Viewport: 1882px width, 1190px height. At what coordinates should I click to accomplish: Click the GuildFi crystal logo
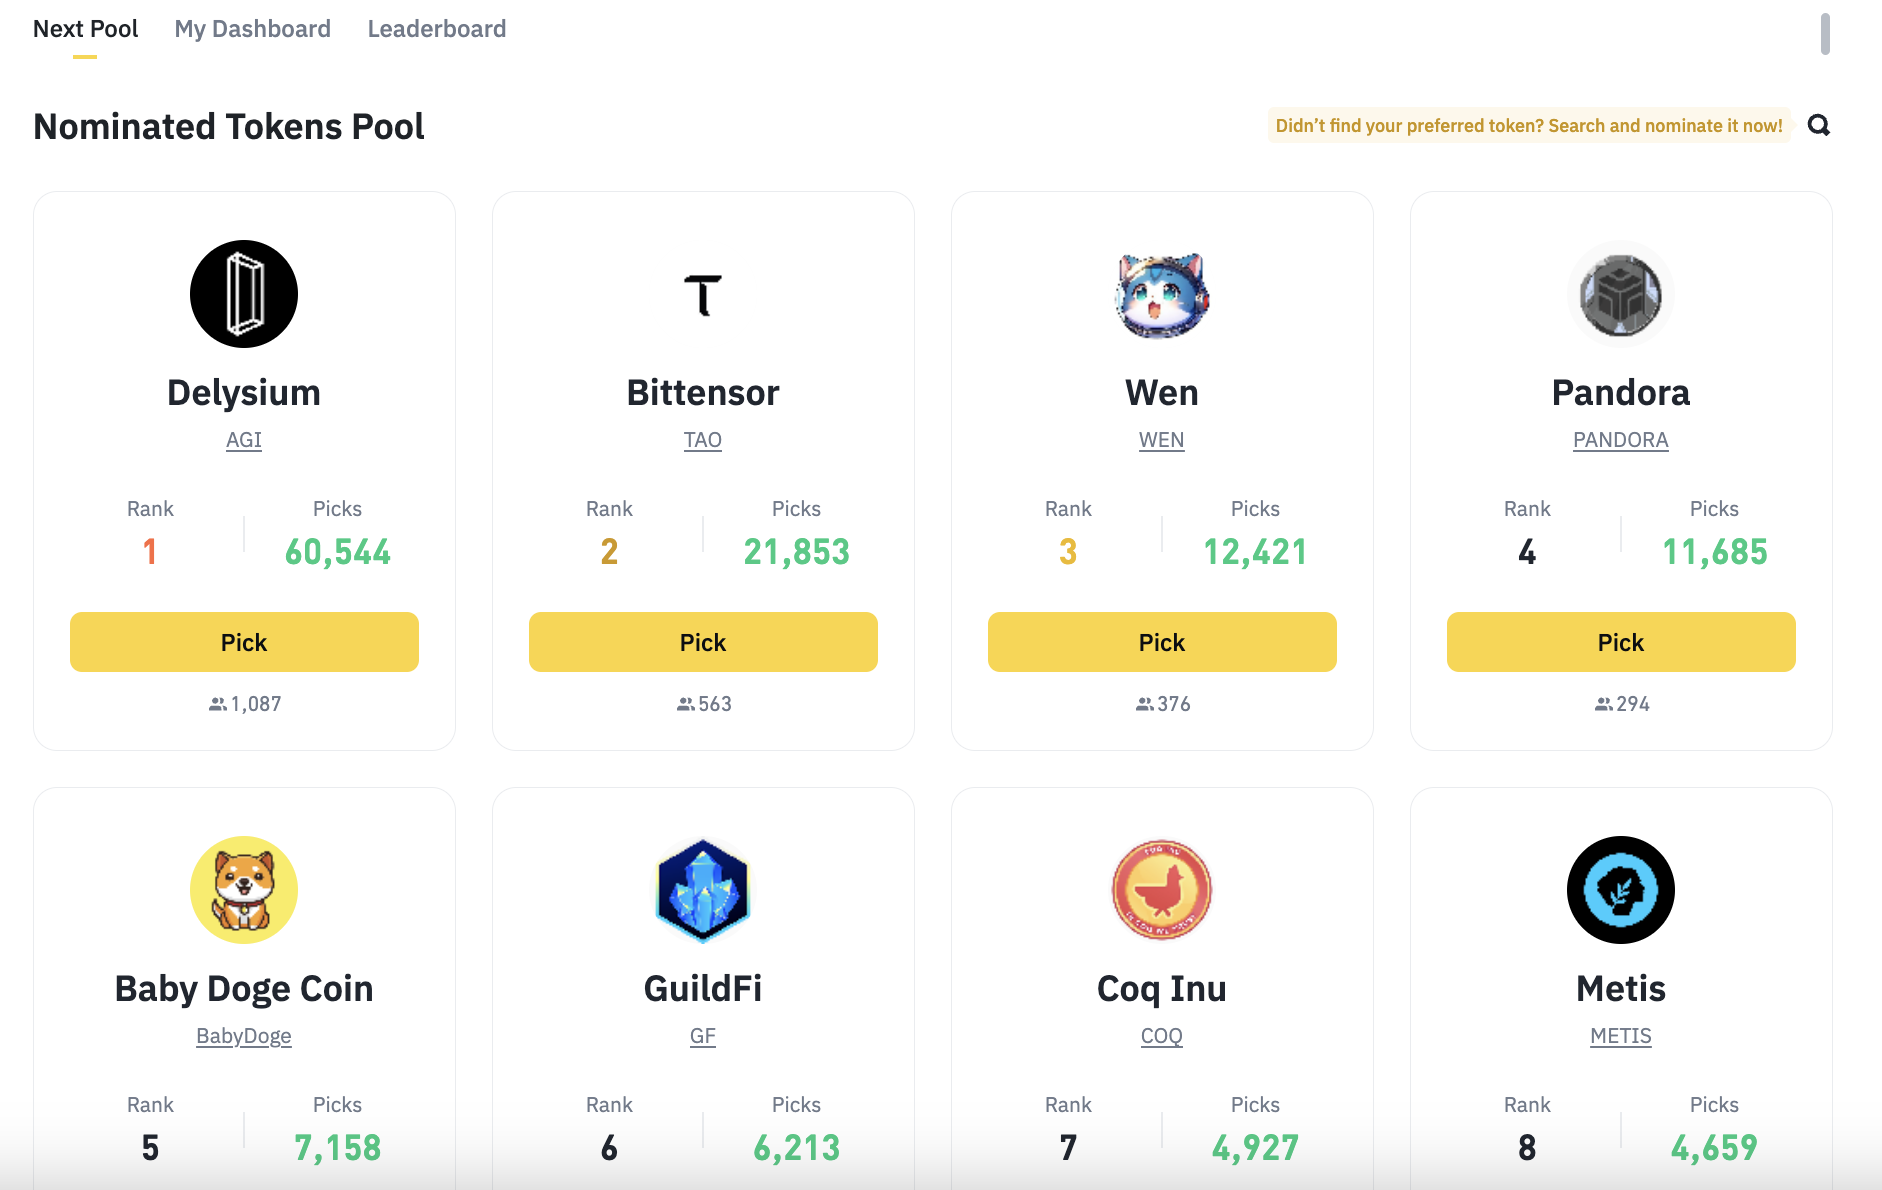(703, 890)
